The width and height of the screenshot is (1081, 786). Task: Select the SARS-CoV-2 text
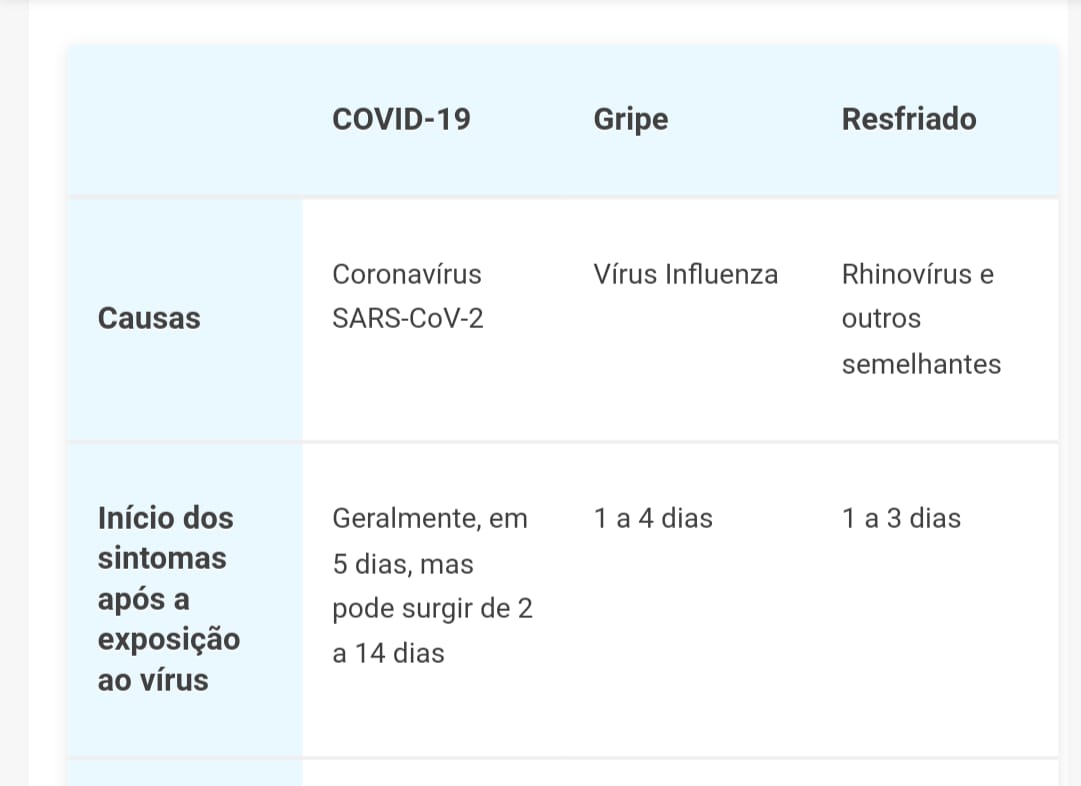point(408,319)
